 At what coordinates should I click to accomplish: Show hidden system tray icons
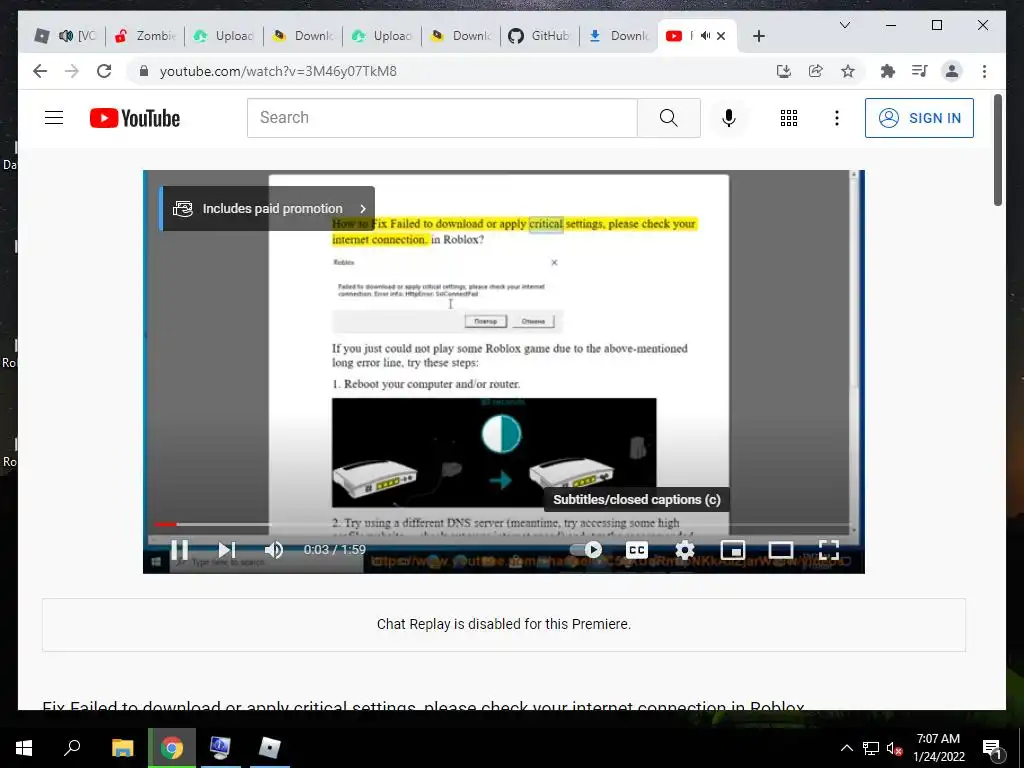tap(846, 748)
